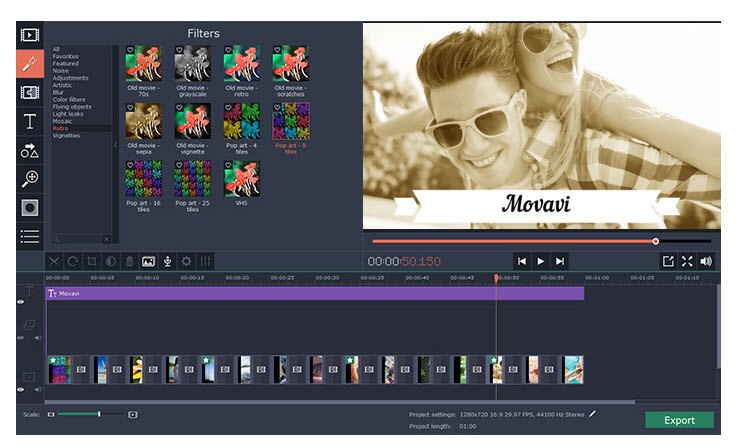Click the preview volume speaker icon

[706, 261]
